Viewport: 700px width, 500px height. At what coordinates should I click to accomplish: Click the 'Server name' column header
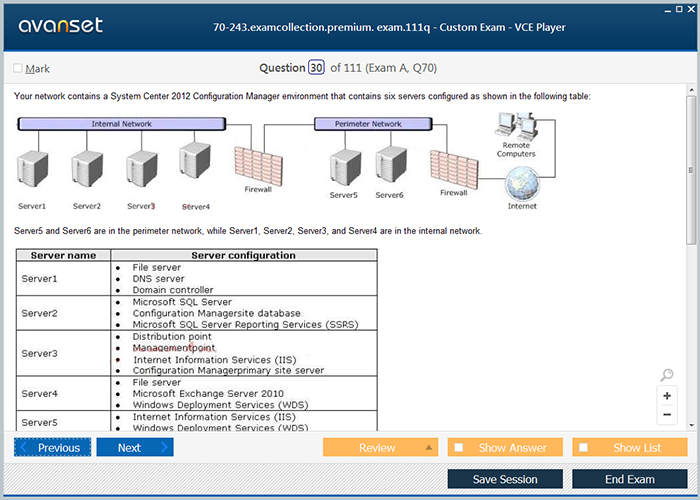63,255
